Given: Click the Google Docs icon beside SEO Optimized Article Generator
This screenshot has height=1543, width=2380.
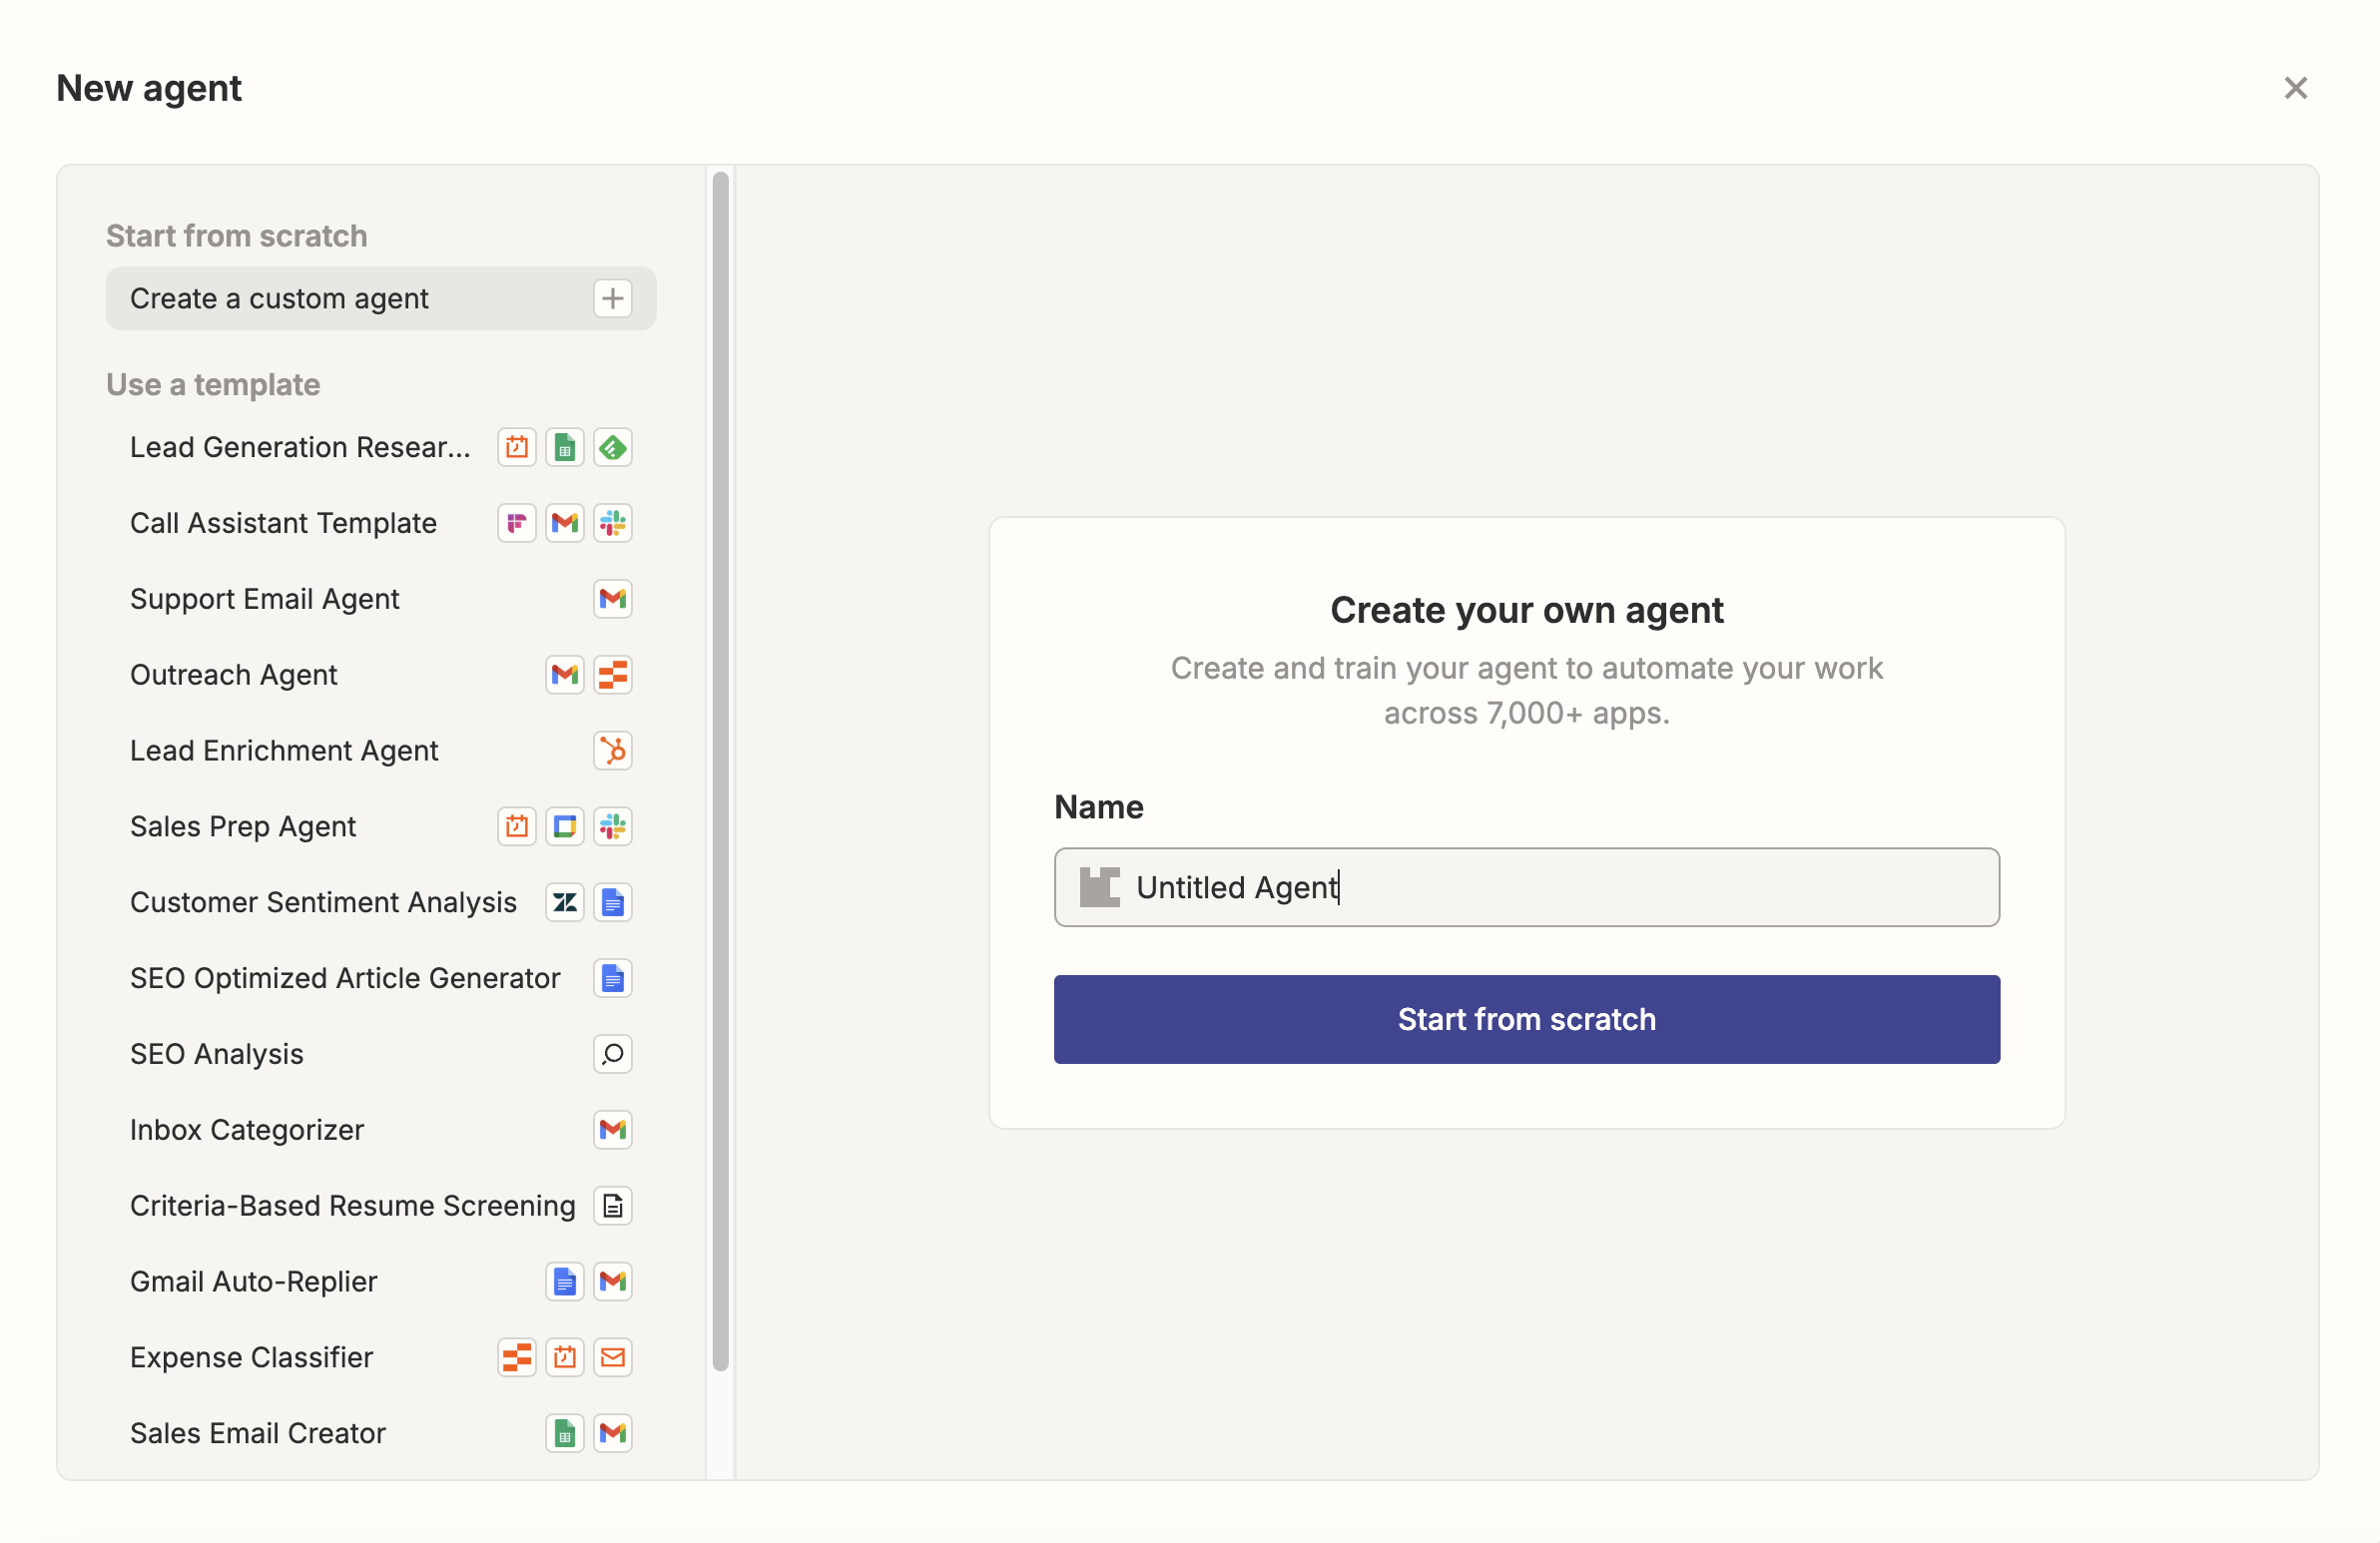Looking at the screenshot, I should pos(612,978).
